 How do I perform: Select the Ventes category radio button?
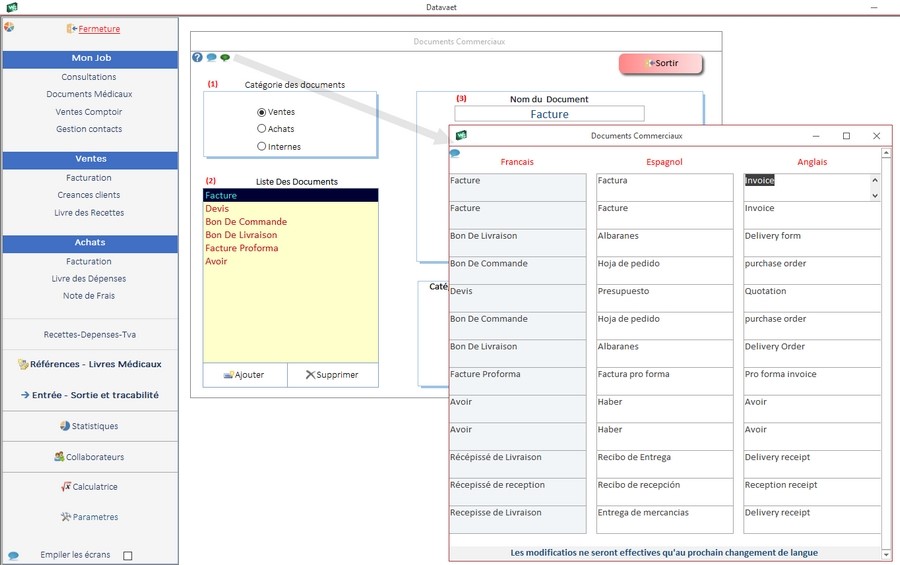coord(262,112)
